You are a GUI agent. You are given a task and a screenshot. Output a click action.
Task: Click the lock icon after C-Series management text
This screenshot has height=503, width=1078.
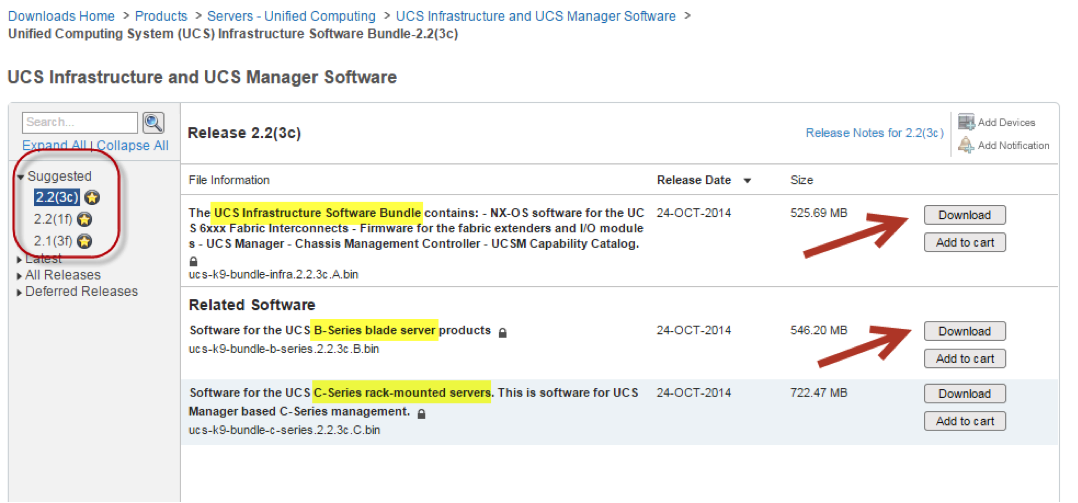point(421,414)
